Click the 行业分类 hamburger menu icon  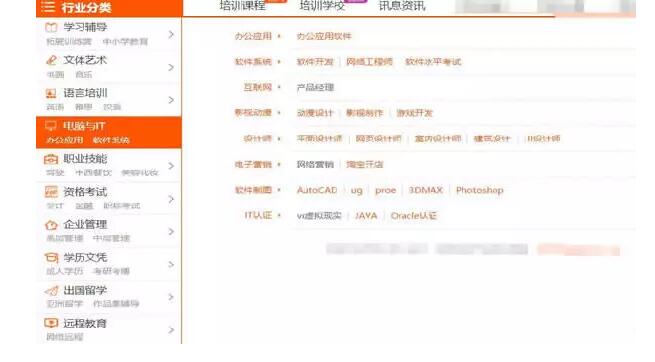point(48,7)
